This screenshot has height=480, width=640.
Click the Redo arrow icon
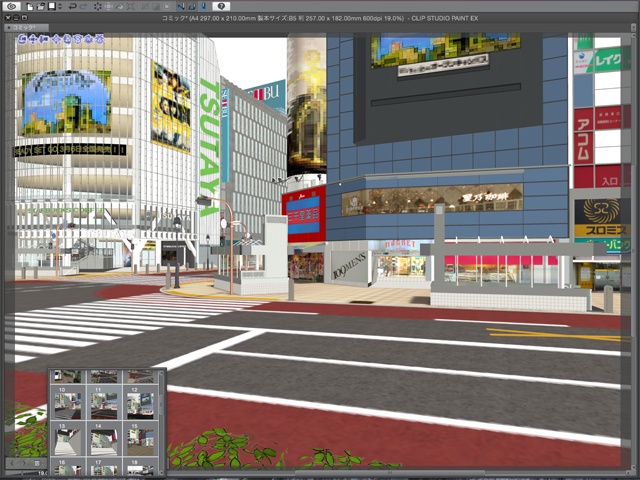[x=83, y=7]
